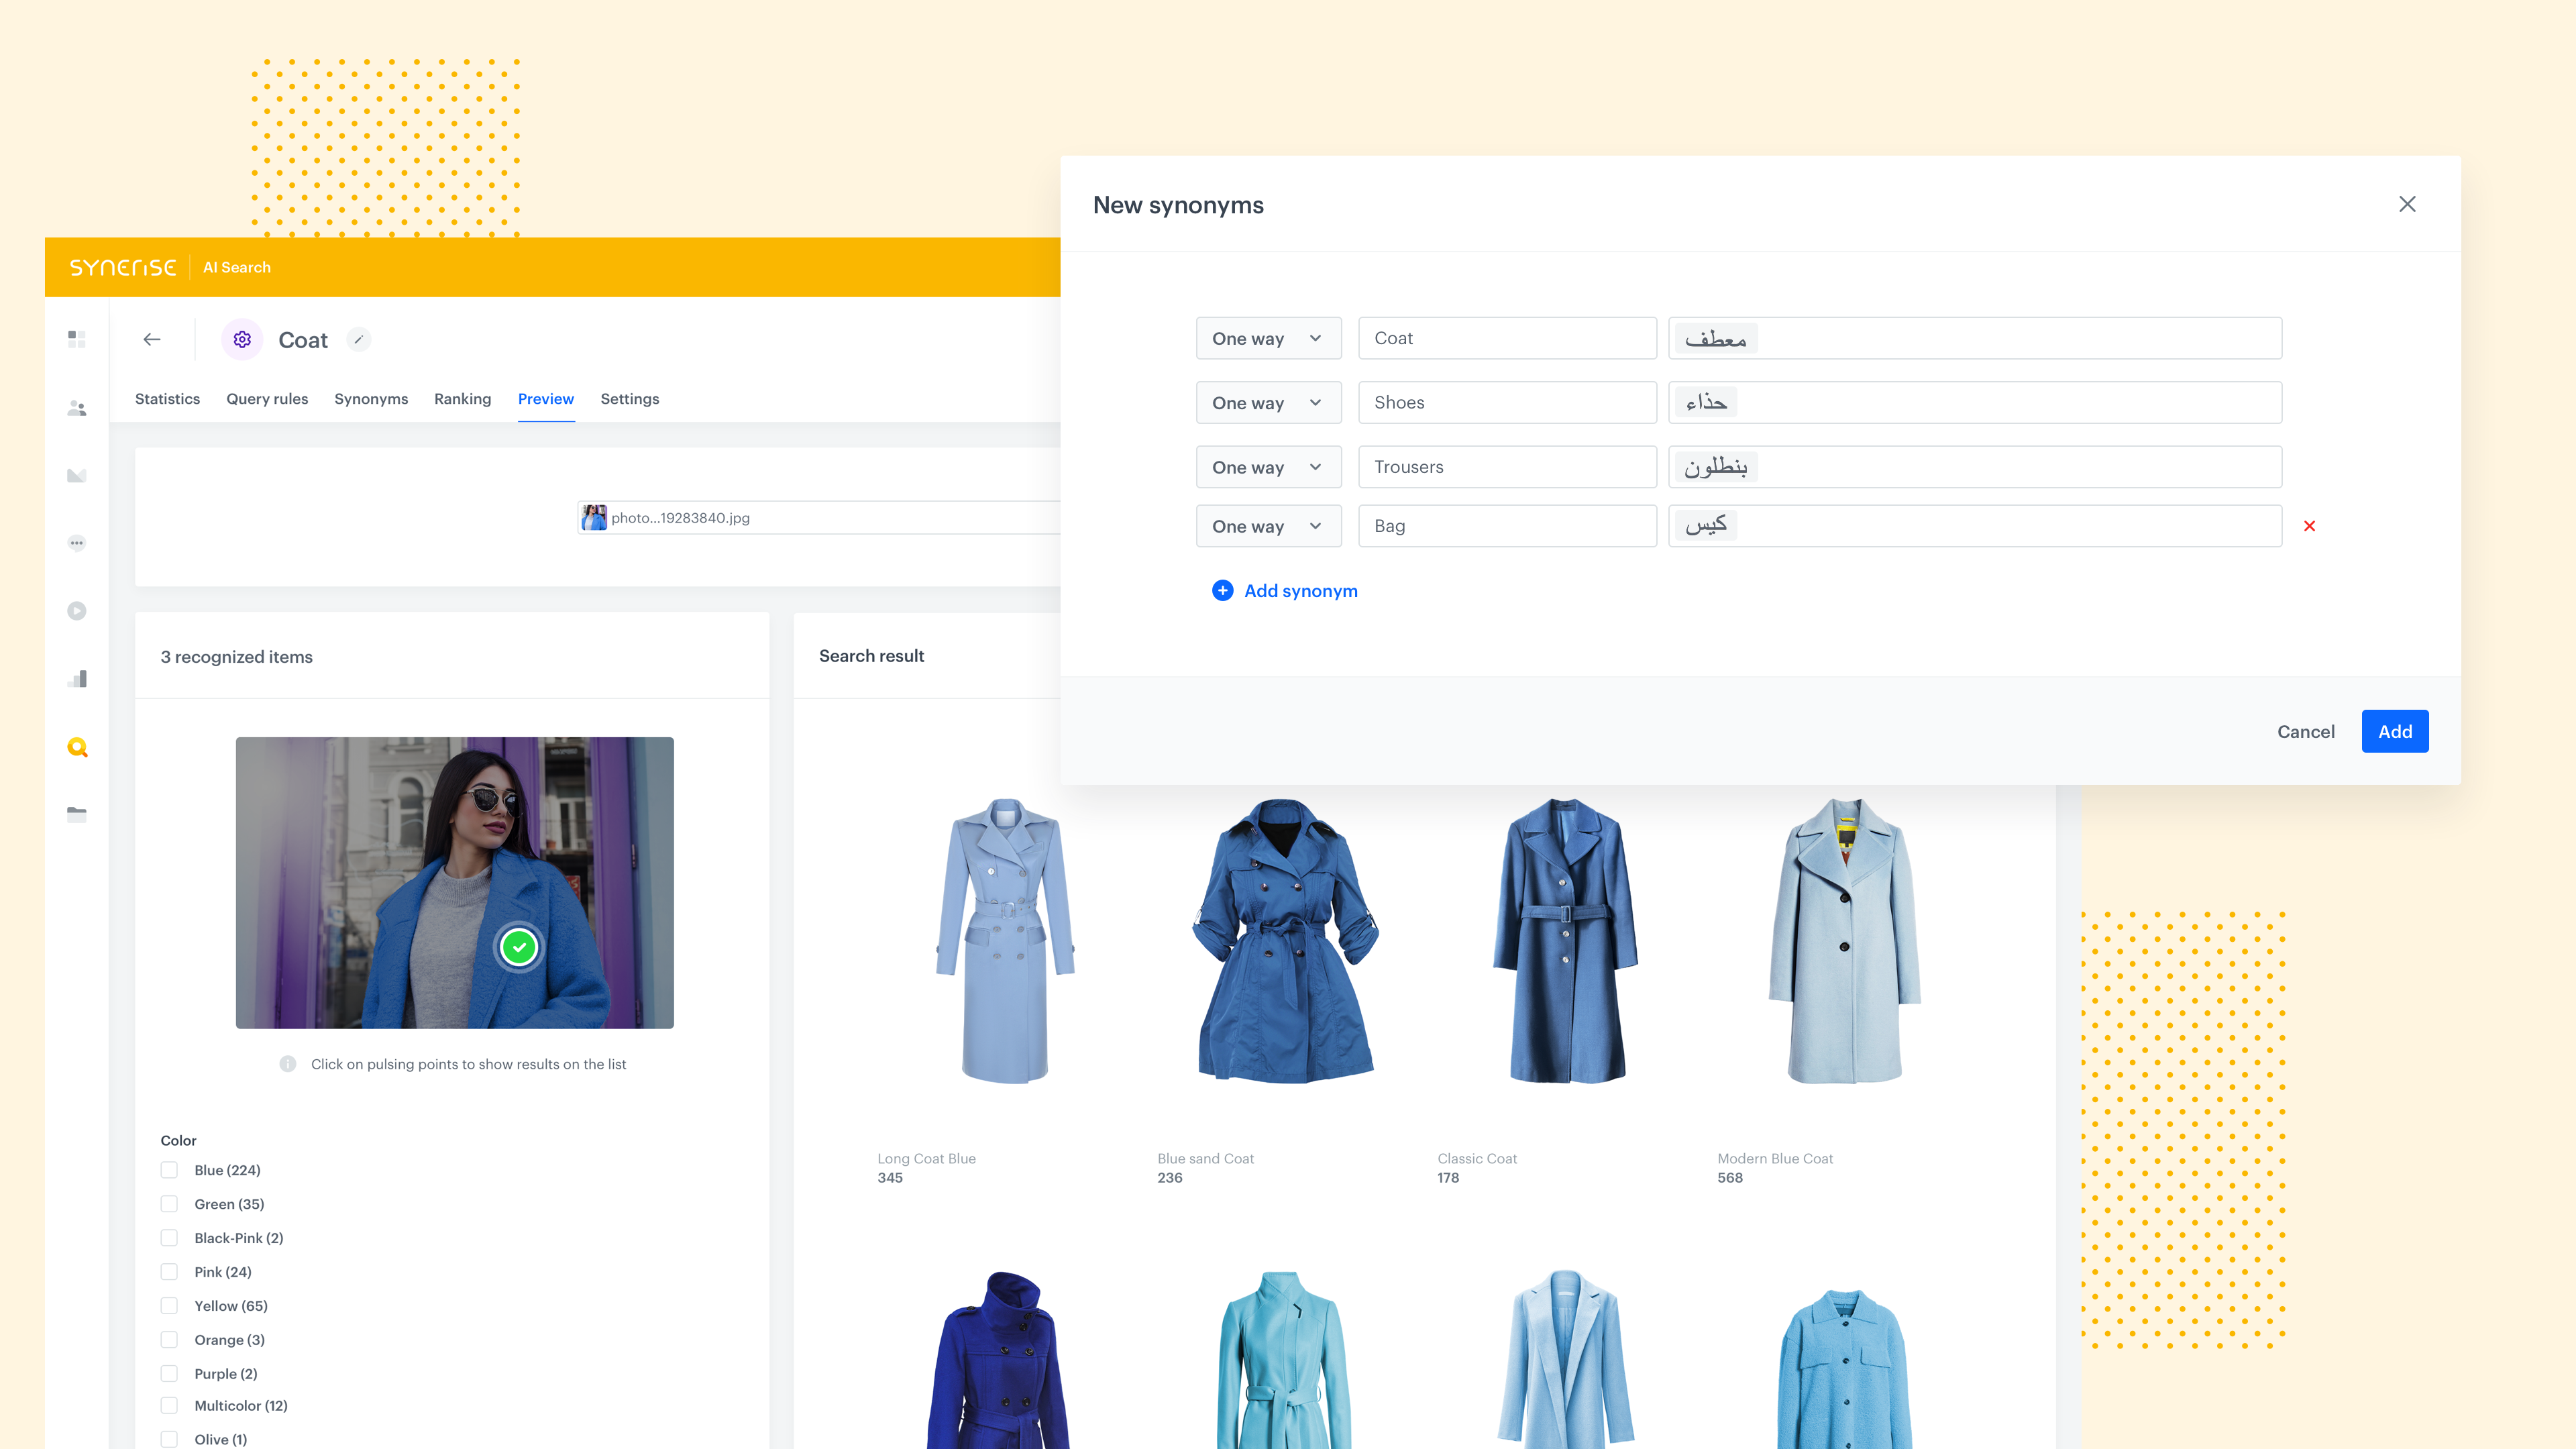Open the One way dropdown for Coat row

point(1268,338)
